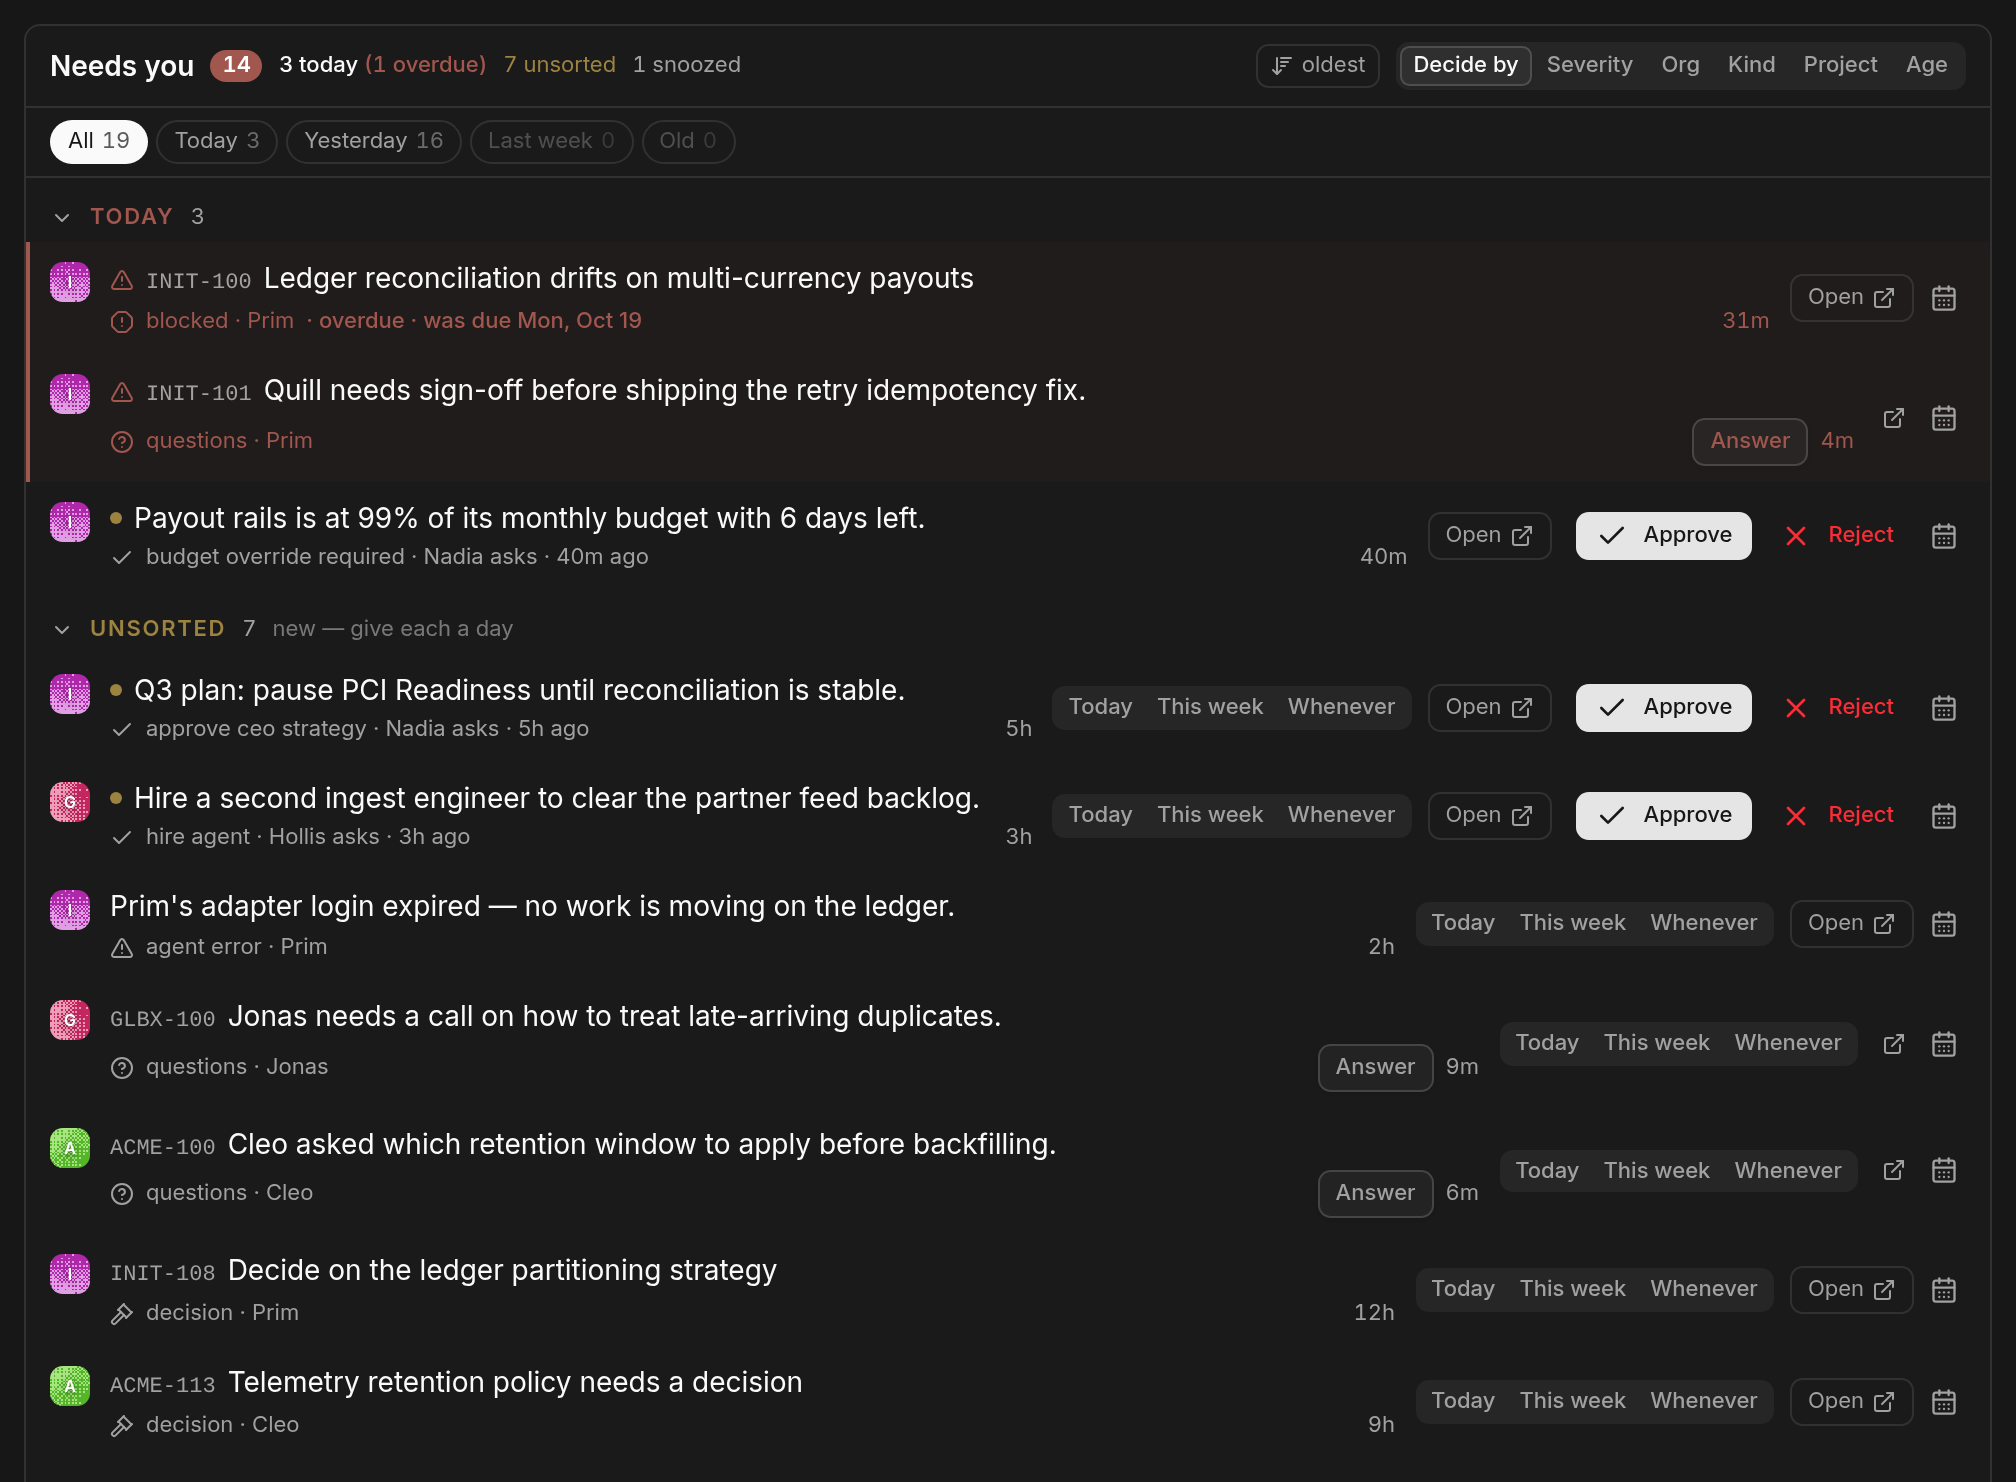Click calendar icon on second ingest engineer row
The width and height of the screenshot is (2016, 1482).
tap(1943, 816)
